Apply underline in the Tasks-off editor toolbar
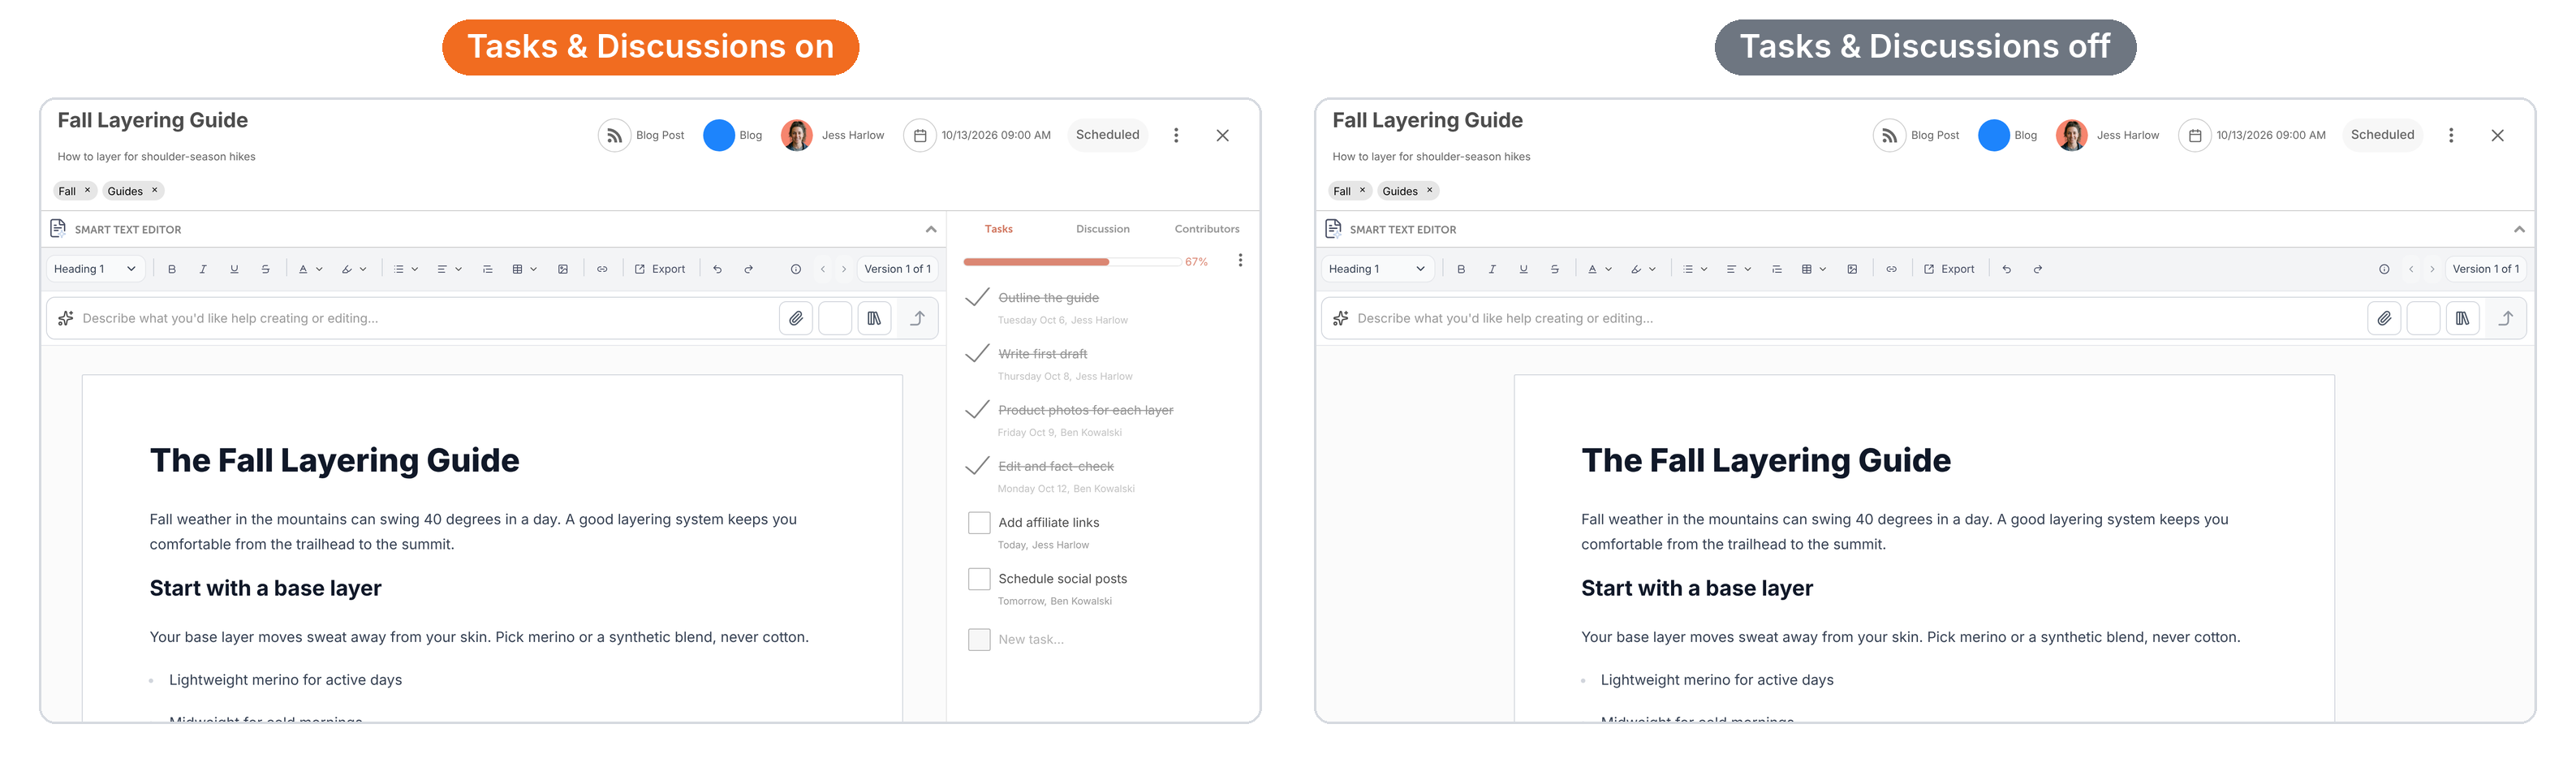Screen dimensions: 2576x763 [1523, 269]
